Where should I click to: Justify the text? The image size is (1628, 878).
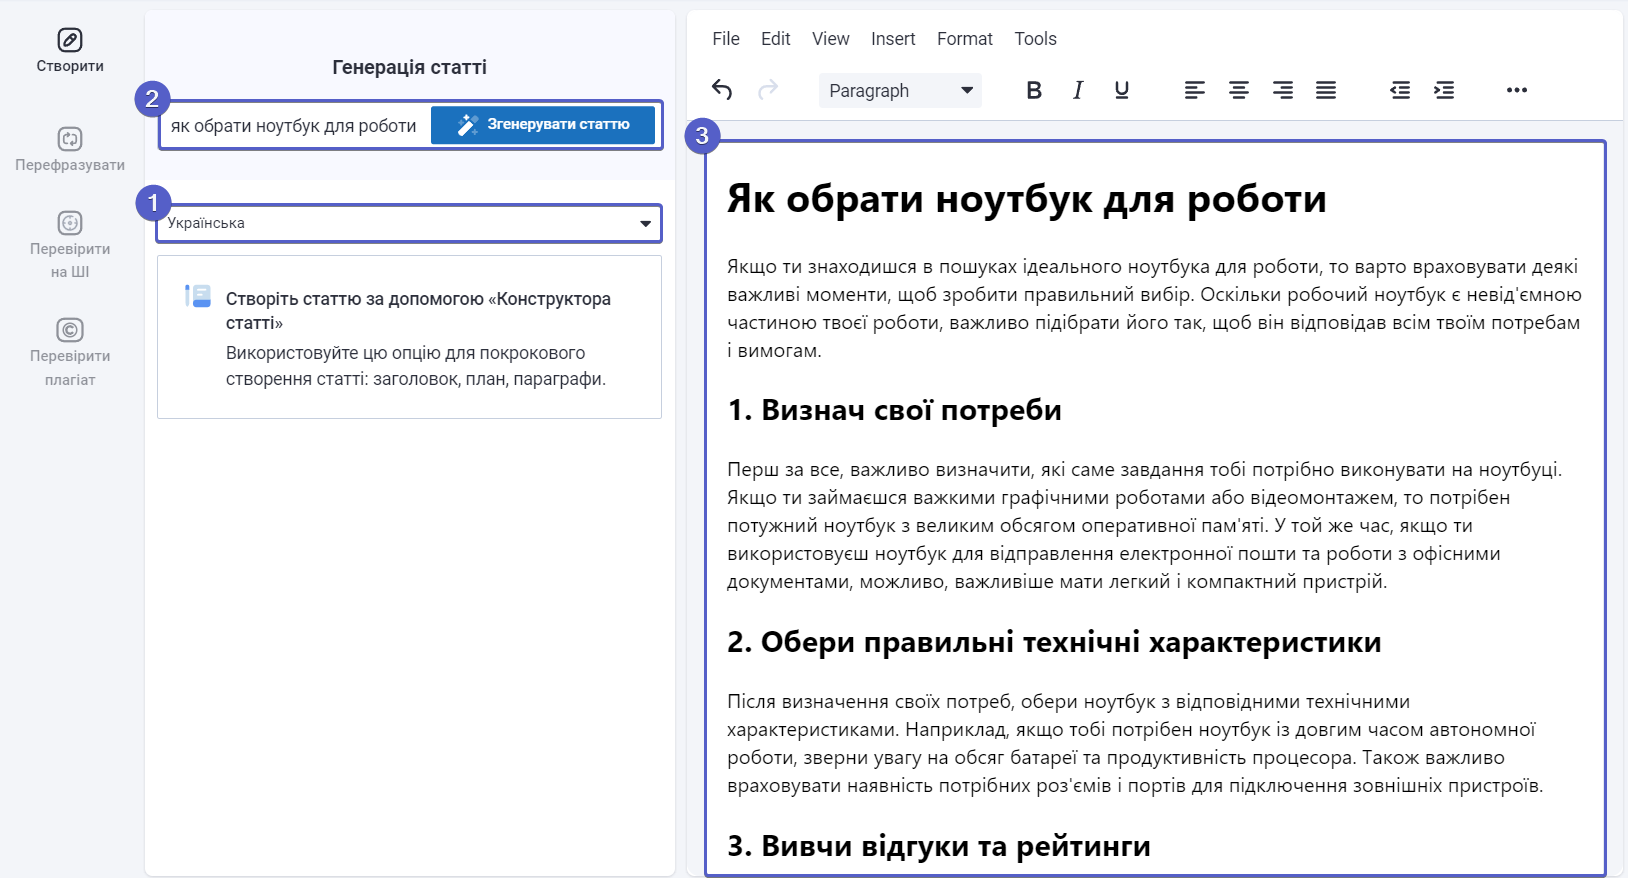1326,90
